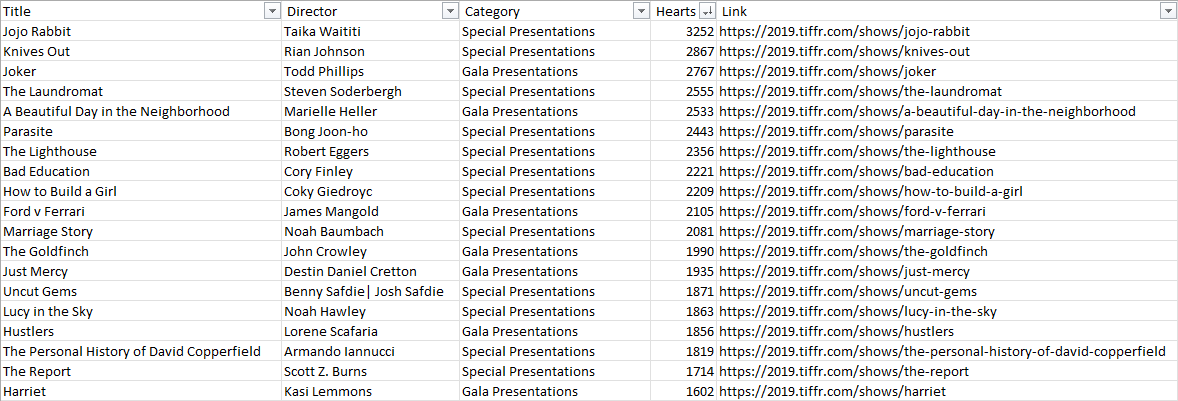
Task: Open the Hearts sorted filter dropdown
Action: [707, 11]
